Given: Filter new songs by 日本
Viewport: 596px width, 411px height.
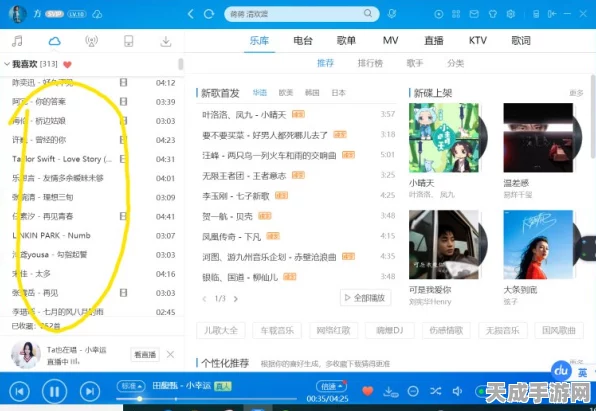Looking at the screenshot, I should click(x=338, y=93).
